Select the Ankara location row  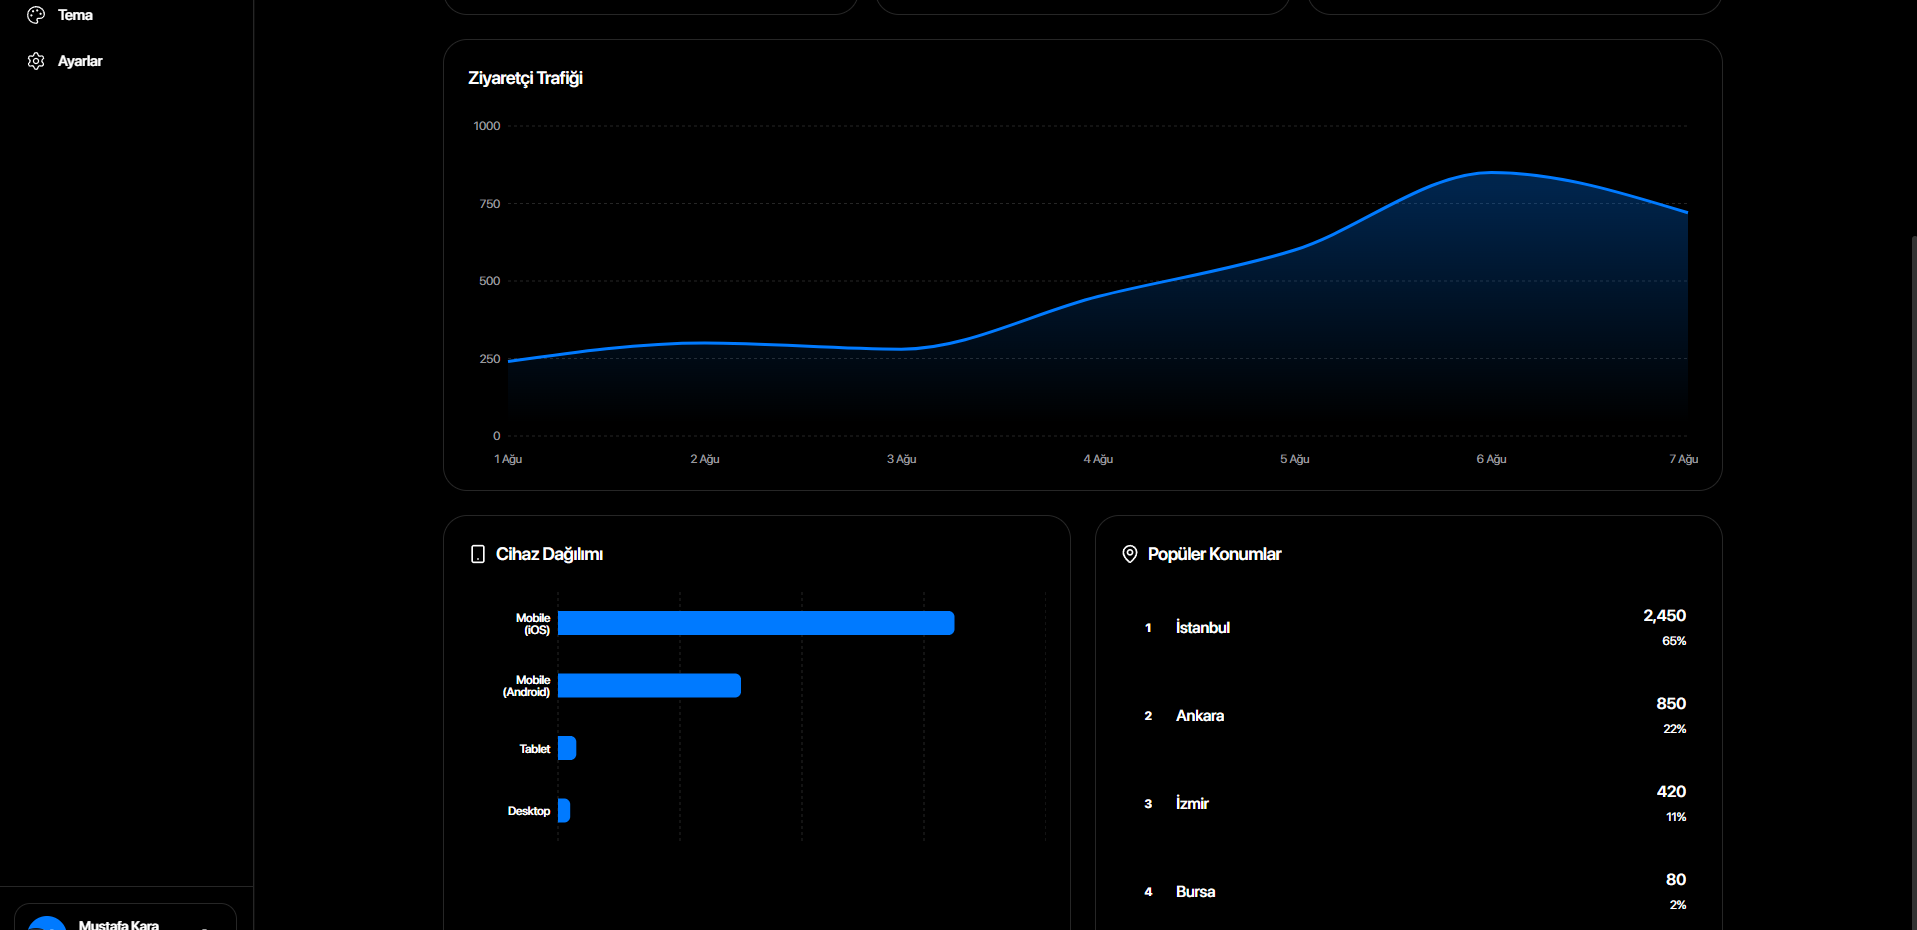click(x=1408, y=716)
